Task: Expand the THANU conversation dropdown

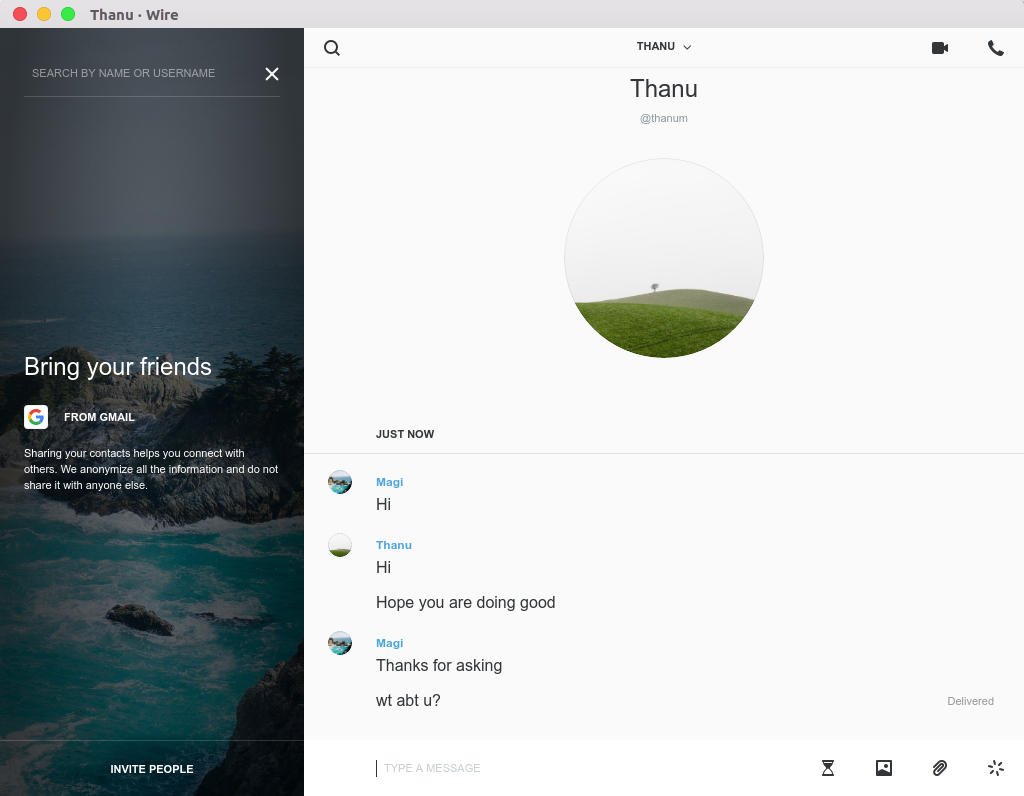Action: click(x=664, y=46)
